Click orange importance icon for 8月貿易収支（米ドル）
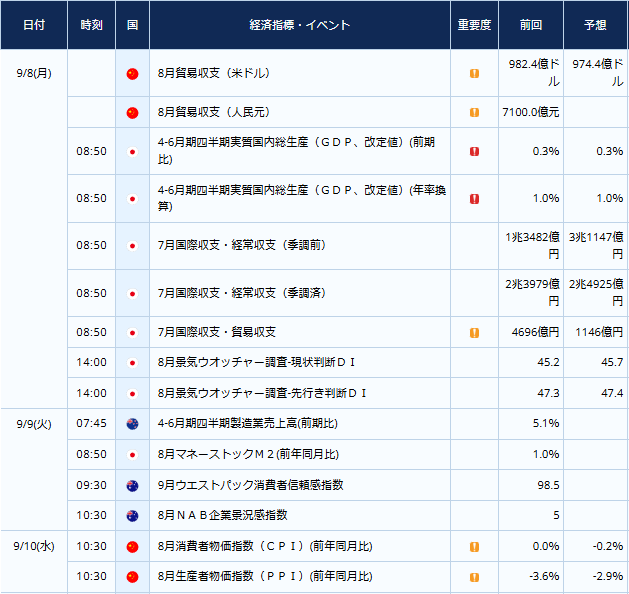This screenshot has height=594, width=629. tap(474, 73)
